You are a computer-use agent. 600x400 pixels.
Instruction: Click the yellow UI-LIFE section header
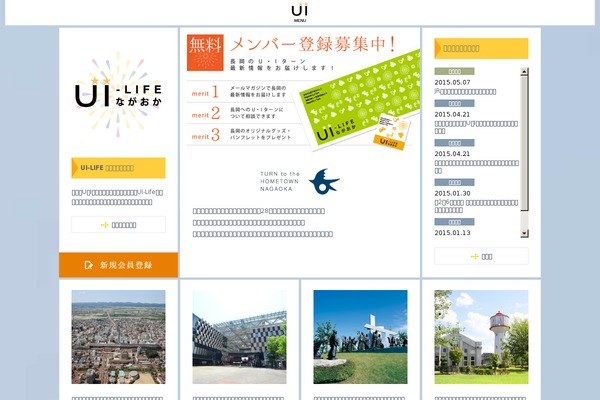click(x=118, y=168)
